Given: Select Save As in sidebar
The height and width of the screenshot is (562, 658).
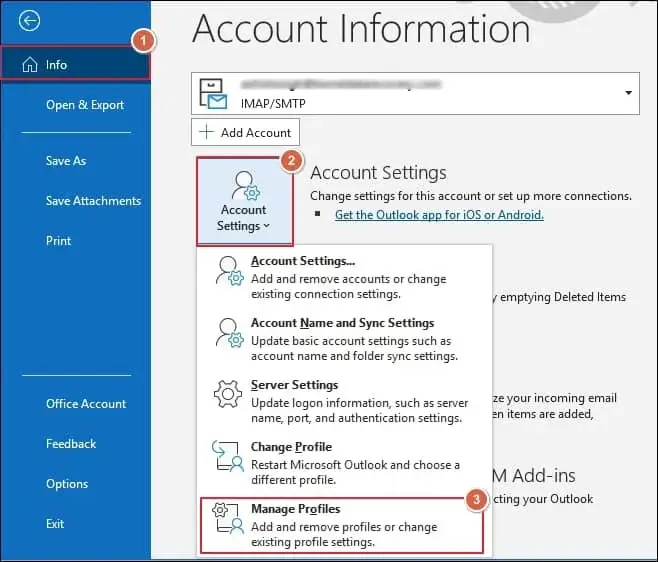Looking at the screenshot, I should (x=66, y=161).
